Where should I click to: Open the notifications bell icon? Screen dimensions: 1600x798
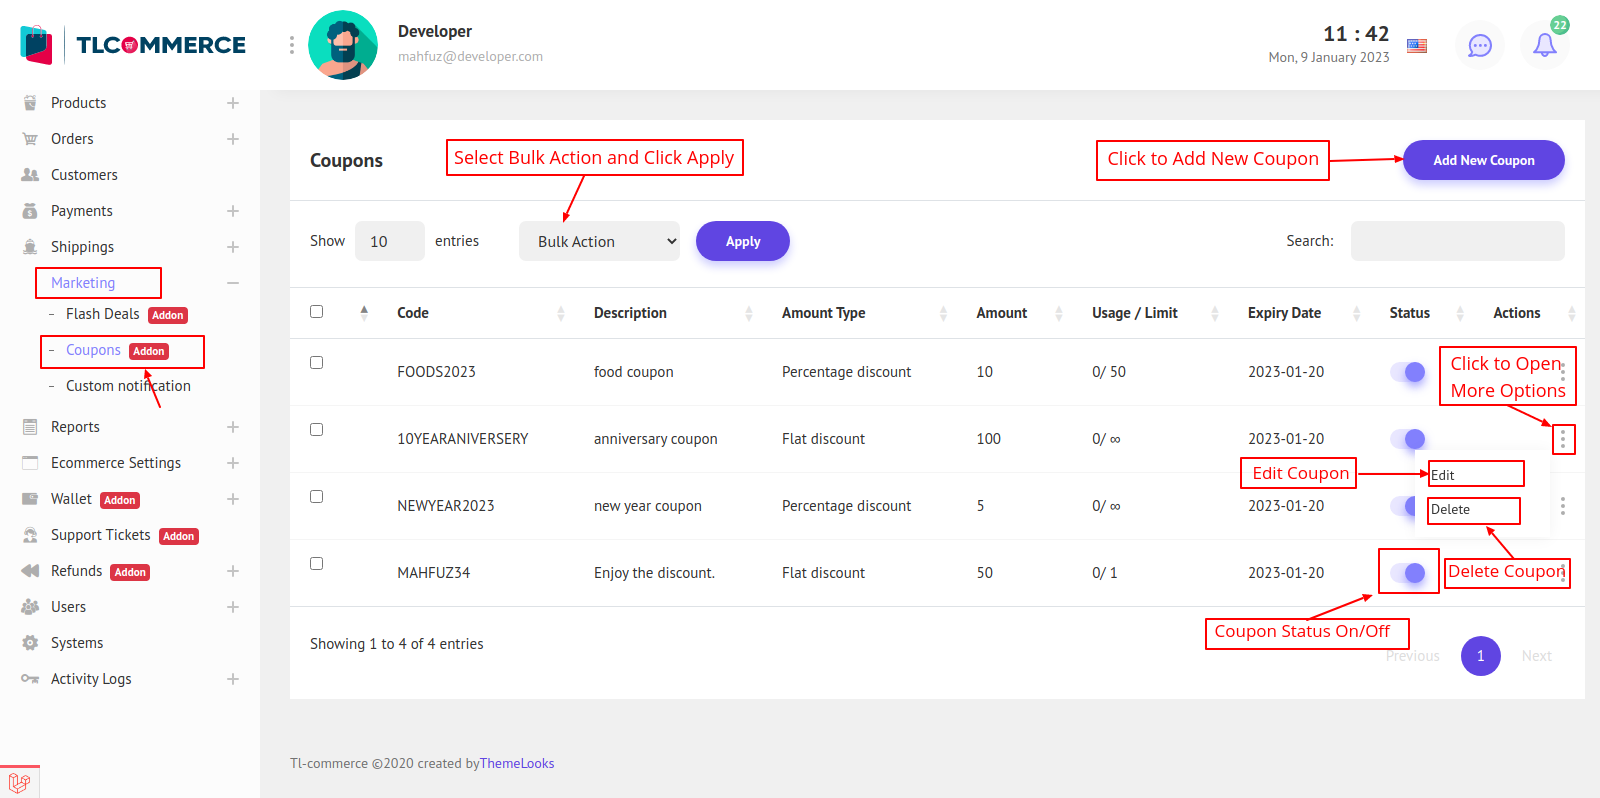coord(1544,46)
